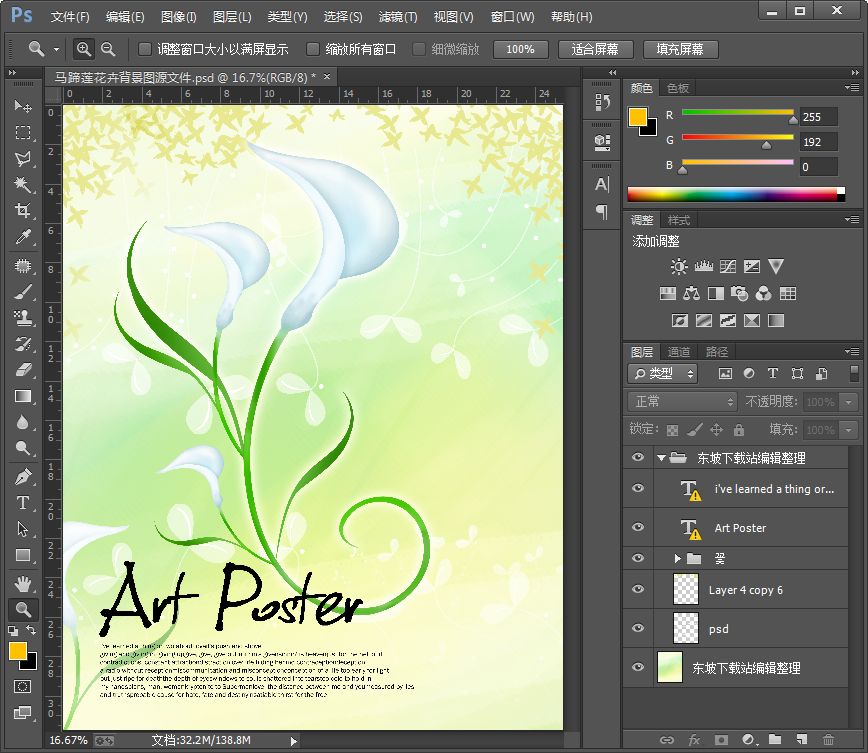The width and height of the screenshot is (868, 753).
Task: Click the 适合屏幕 button
Action: (595, 49)
